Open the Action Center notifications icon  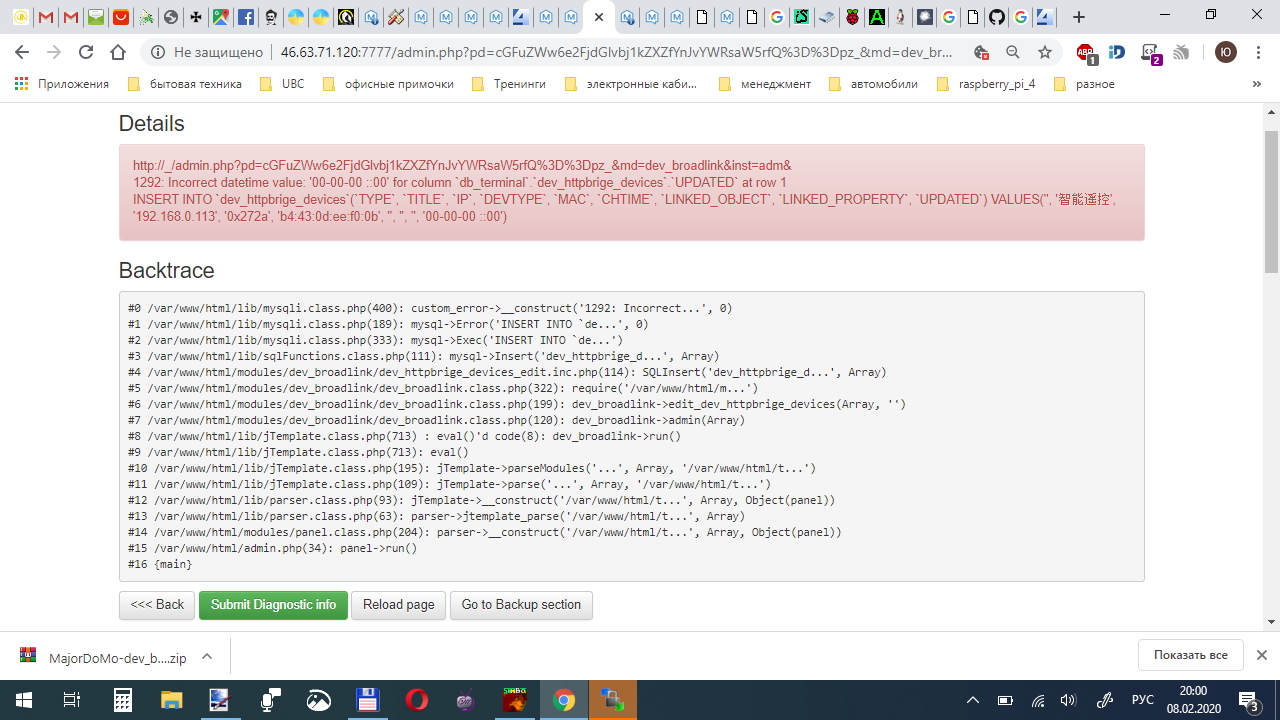[1248, 700]
